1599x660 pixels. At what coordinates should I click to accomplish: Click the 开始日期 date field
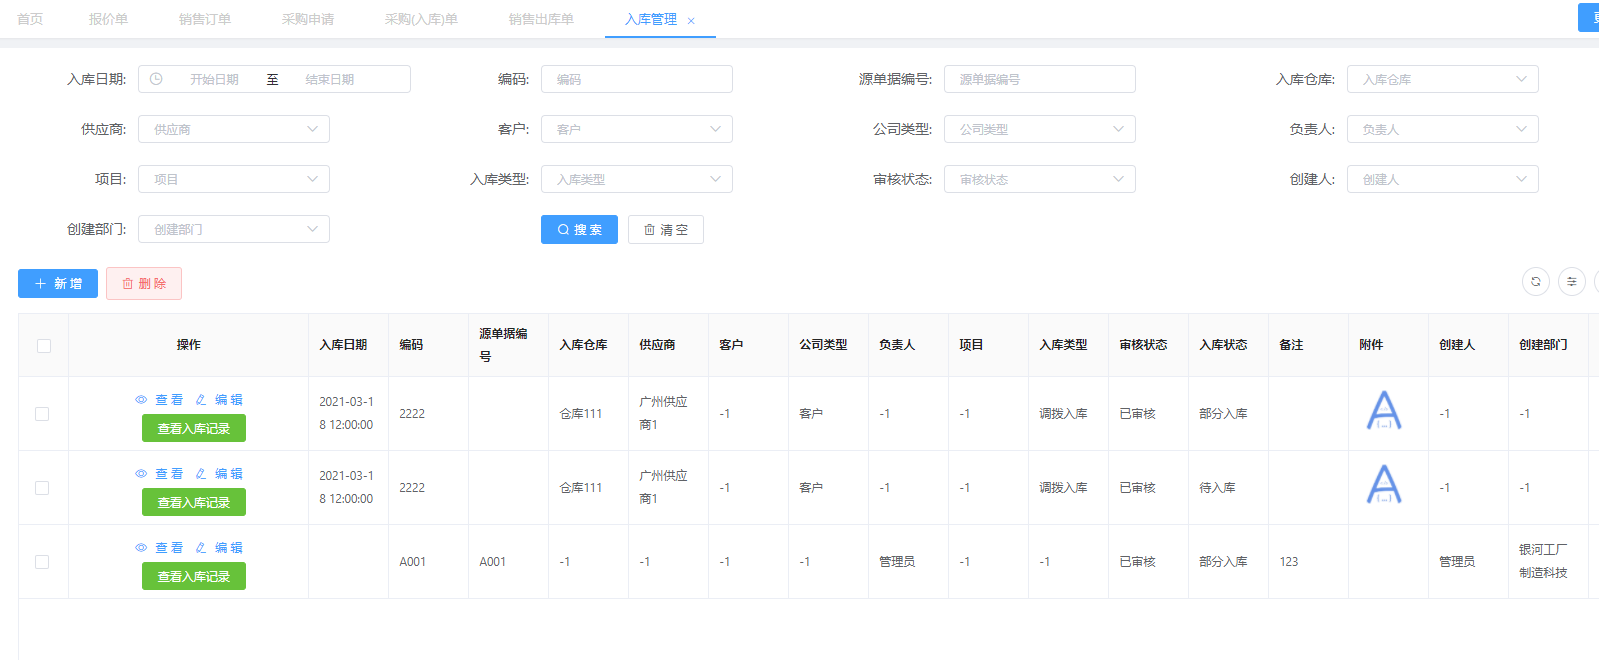pos(214,79)
